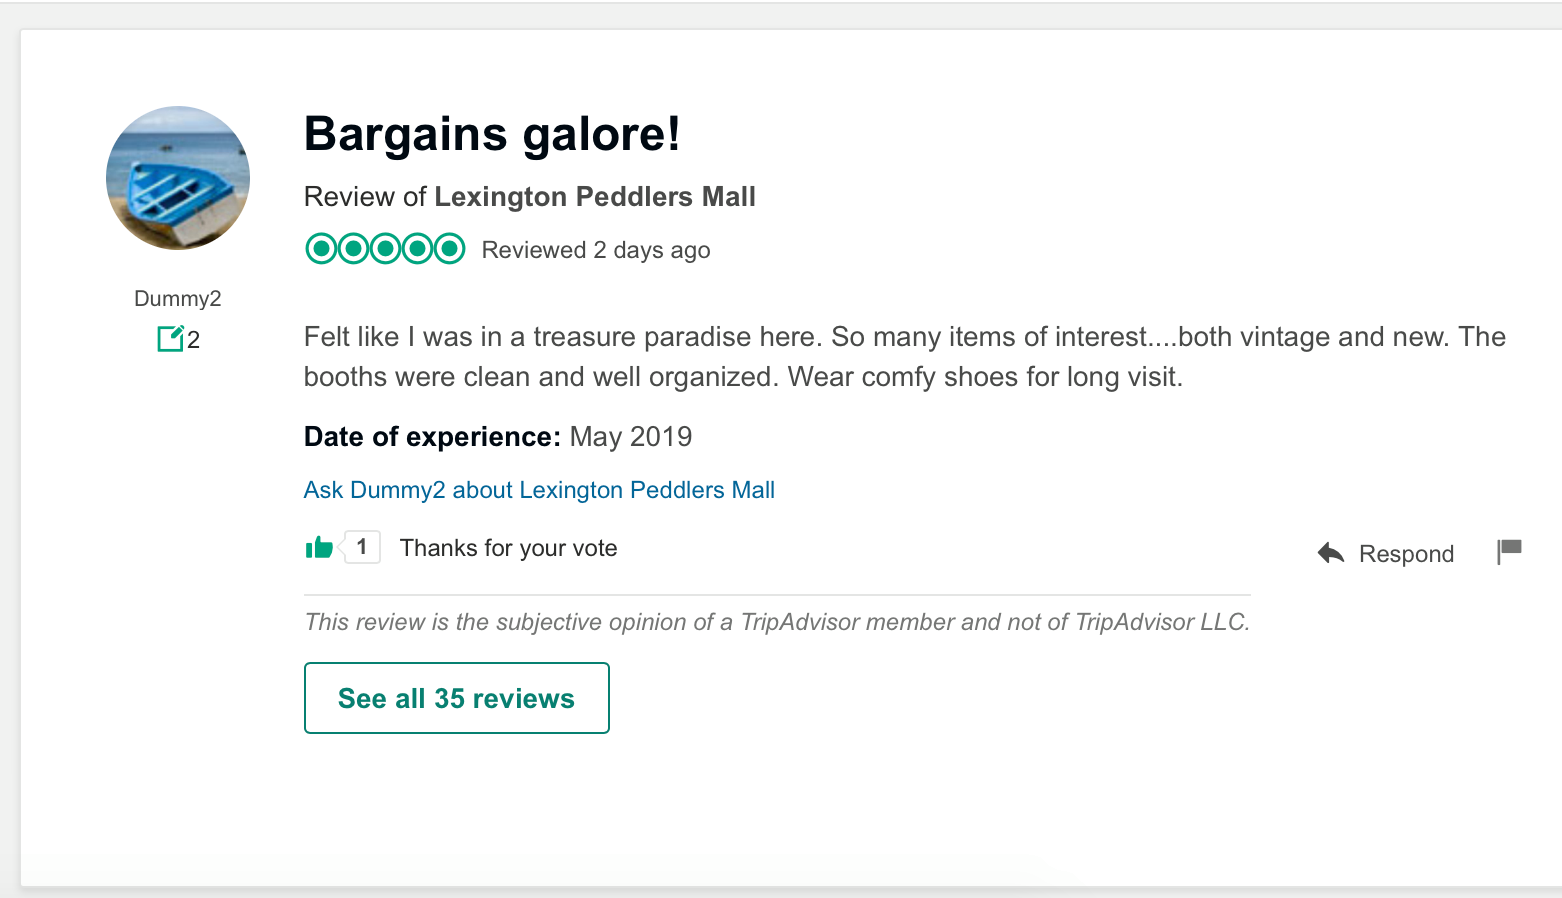This screenshot has height=898, width=1562.
Task: Click Ask Dummy2 about Lexington Peddlers Mall
Action: (x=539, y=490)
